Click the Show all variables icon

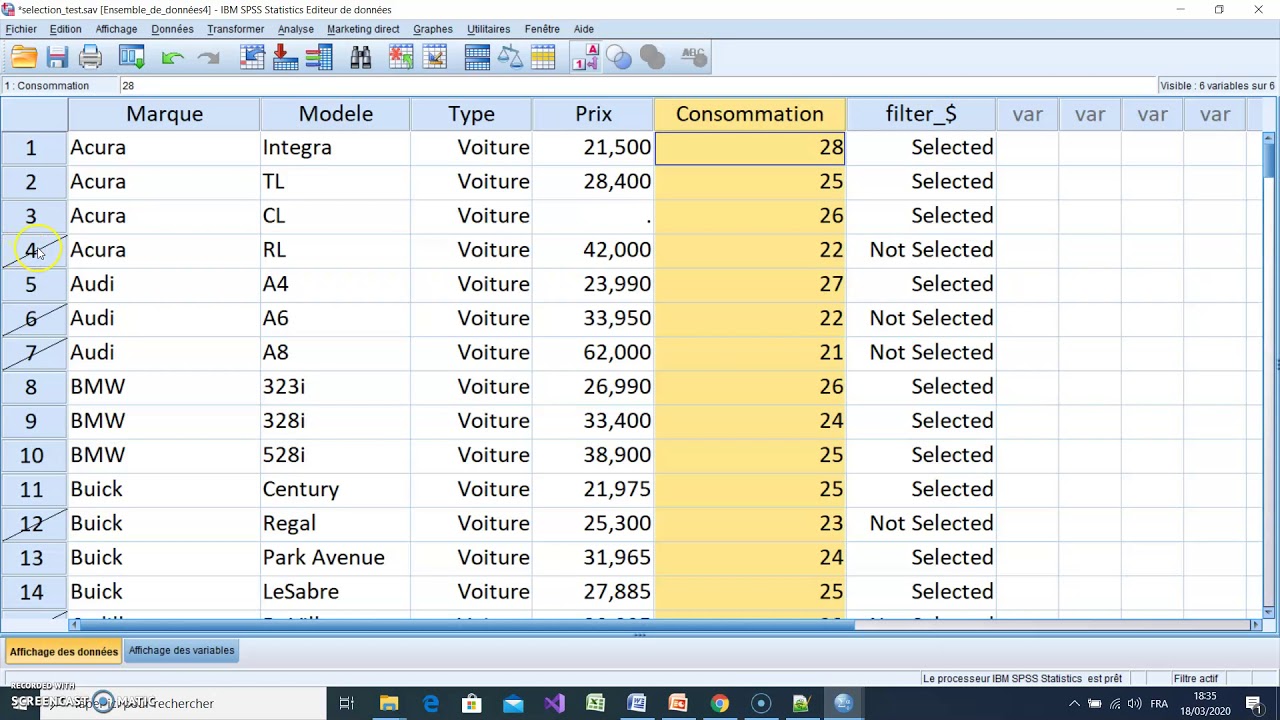click(x=652, y=58)
